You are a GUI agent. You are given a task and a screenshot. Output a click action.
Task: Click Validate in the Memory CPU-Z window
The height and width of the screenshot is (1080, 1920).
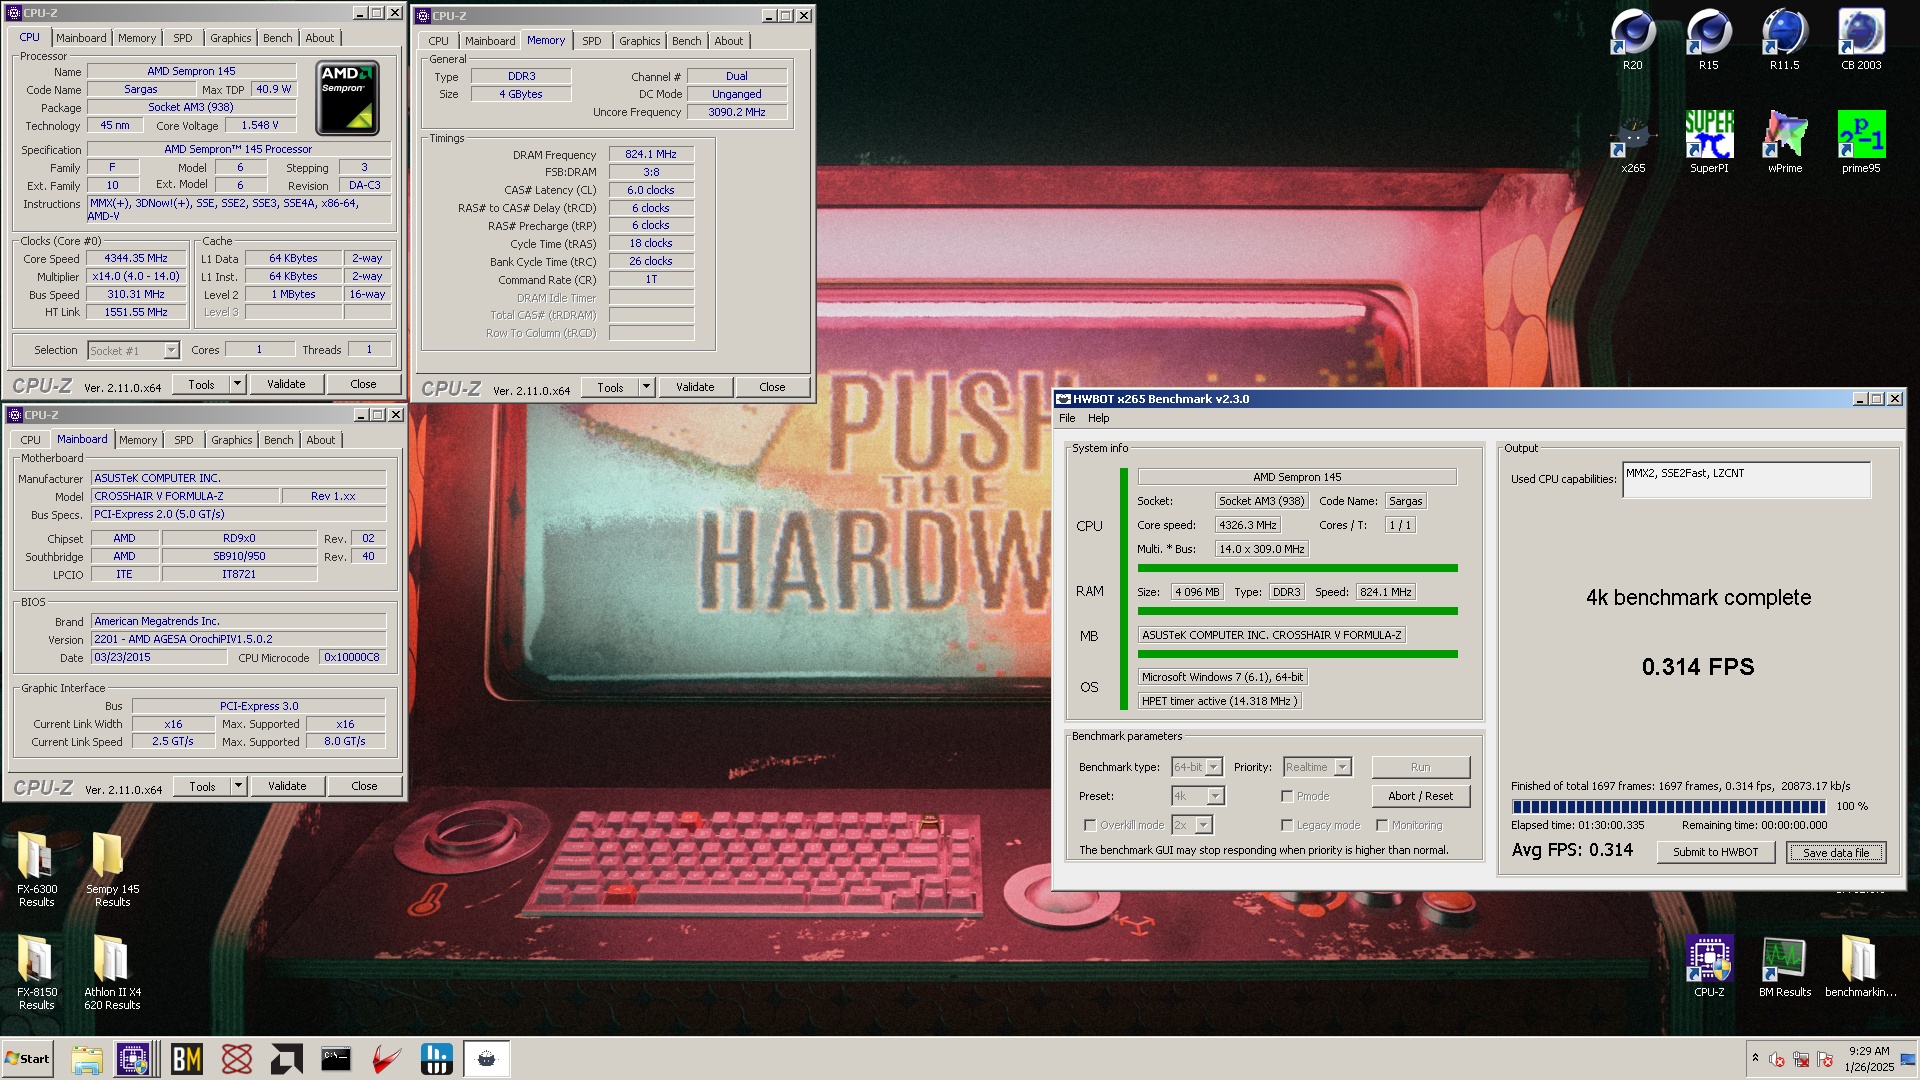tap(695, 387)
